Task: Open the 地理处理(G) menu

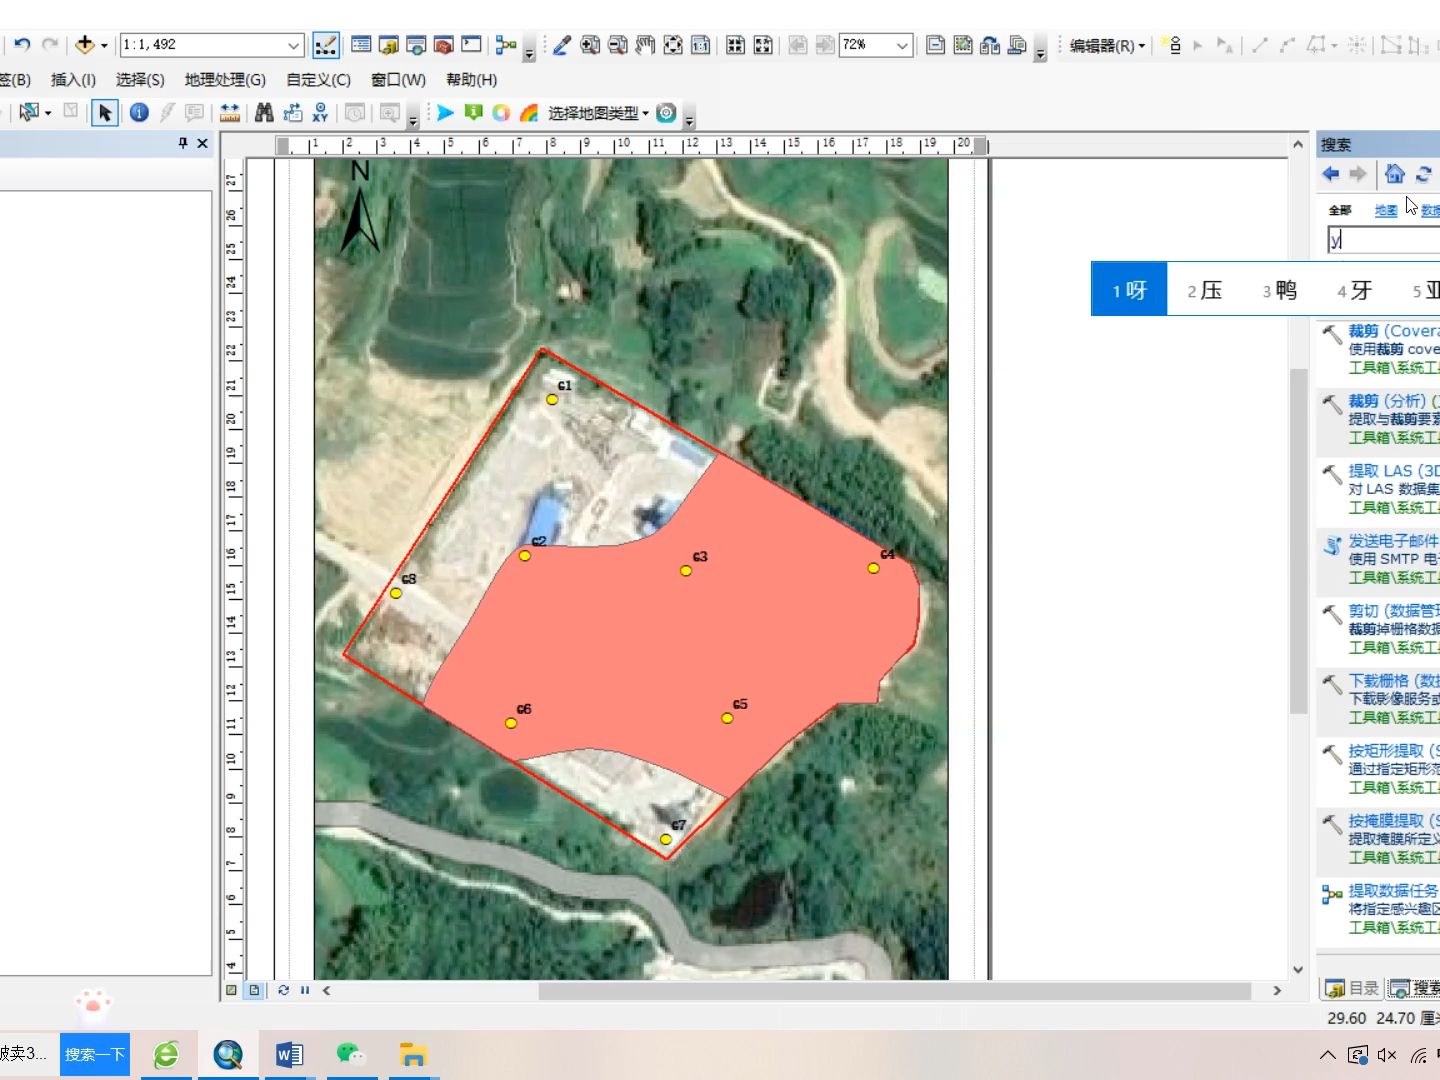Action: click(224, 80)
